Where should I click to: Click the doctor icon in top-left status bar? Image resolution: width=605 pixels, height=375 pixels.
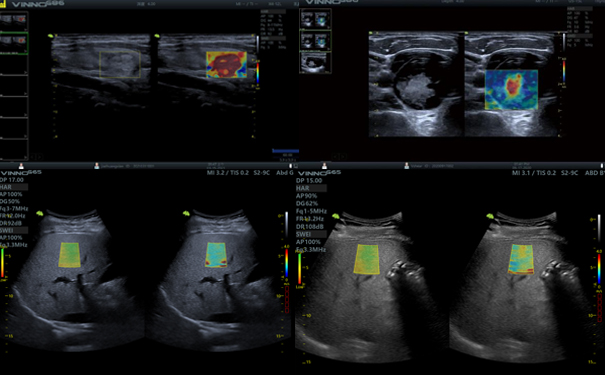21,166
